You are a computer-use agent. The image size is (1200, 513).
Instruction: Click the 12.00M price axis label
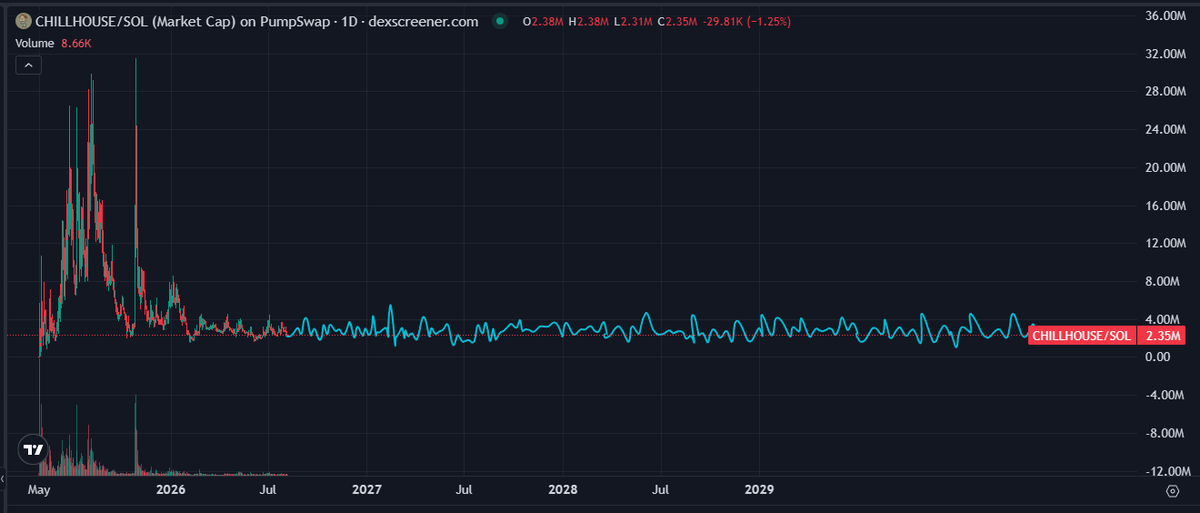[x=1166, y=244]
